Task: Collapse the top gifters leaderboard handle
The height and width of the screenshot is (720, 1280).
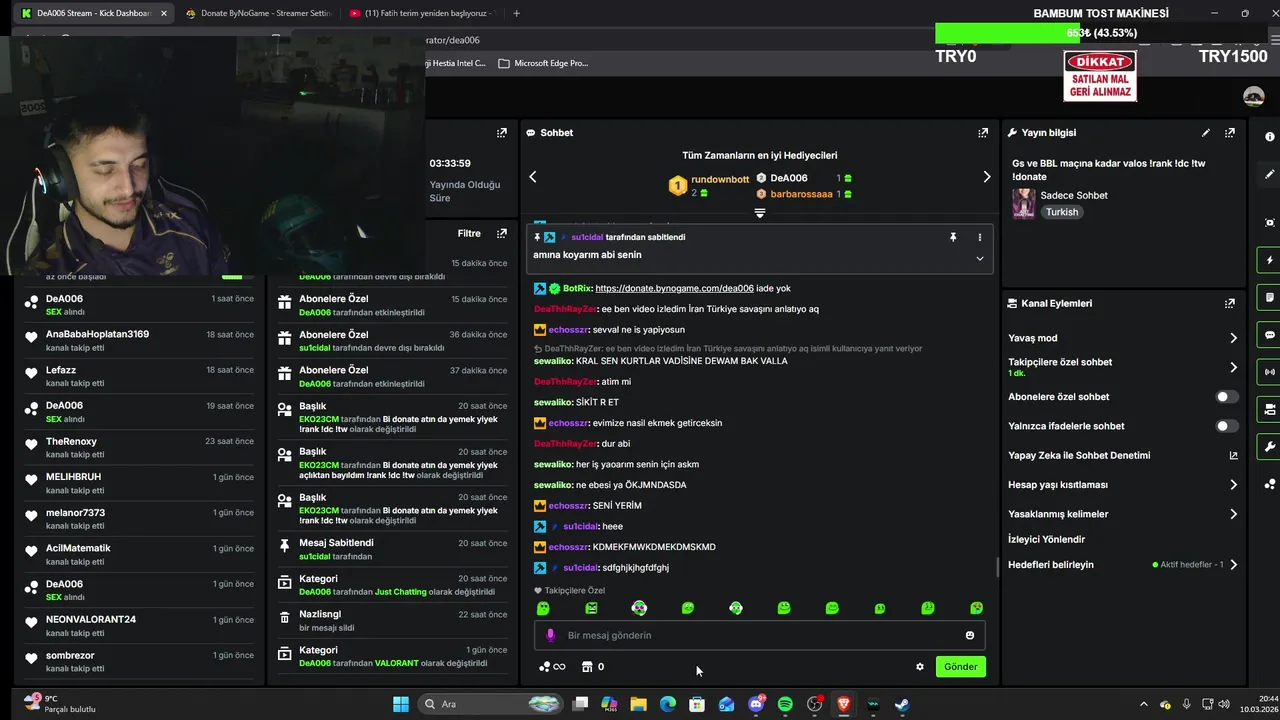Action: (x=760, y=213)
